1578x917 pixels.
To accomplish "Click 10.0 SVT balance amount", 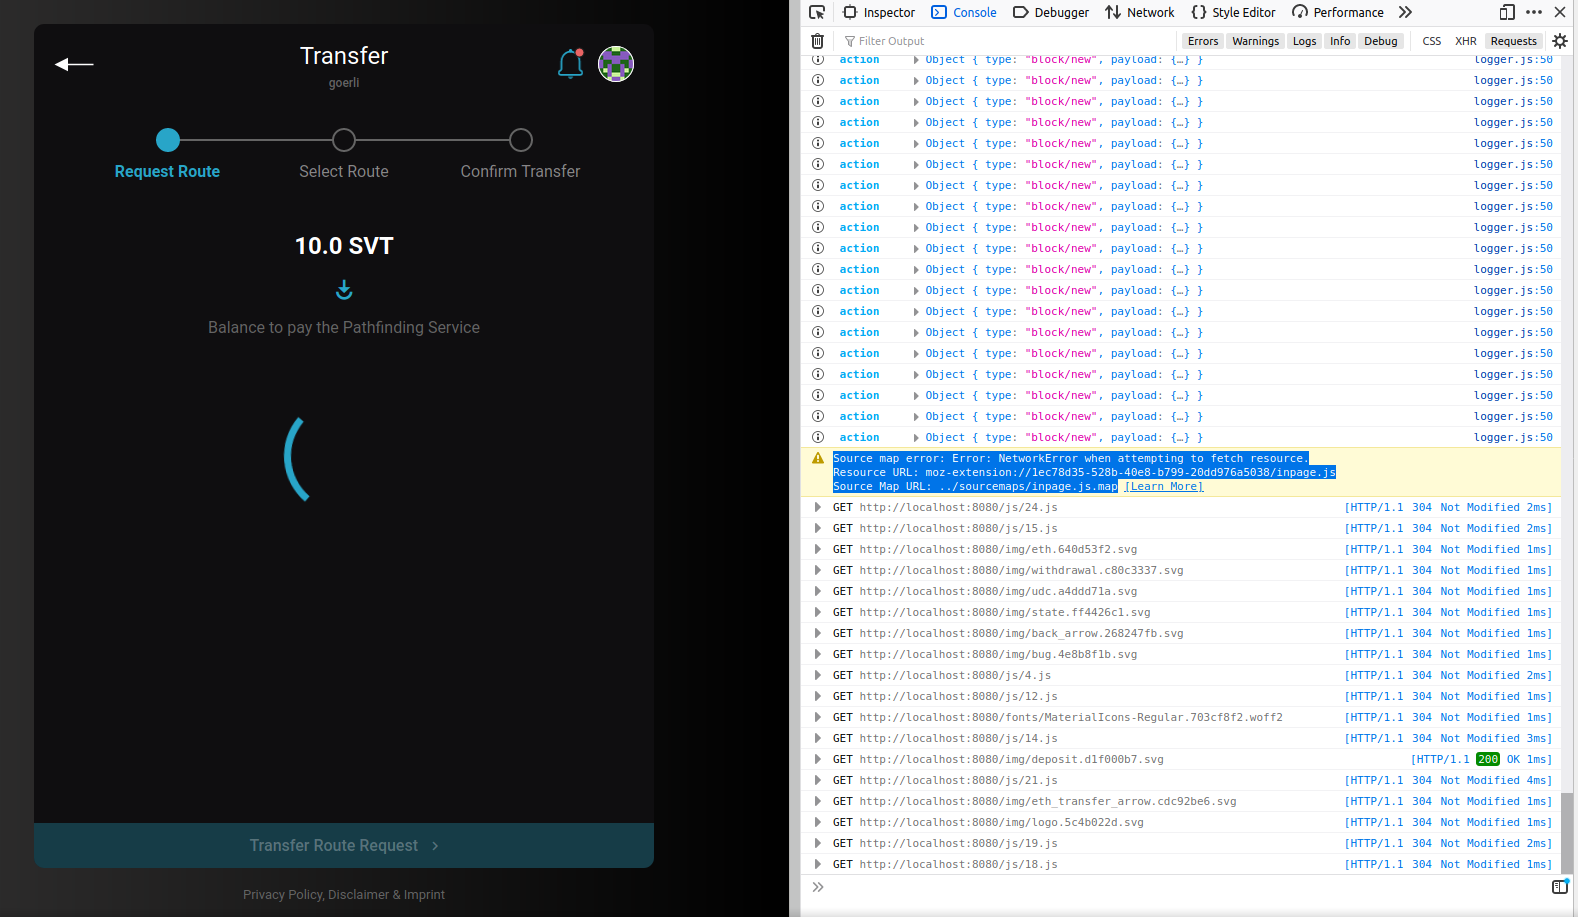I will (x=344, y=246).
